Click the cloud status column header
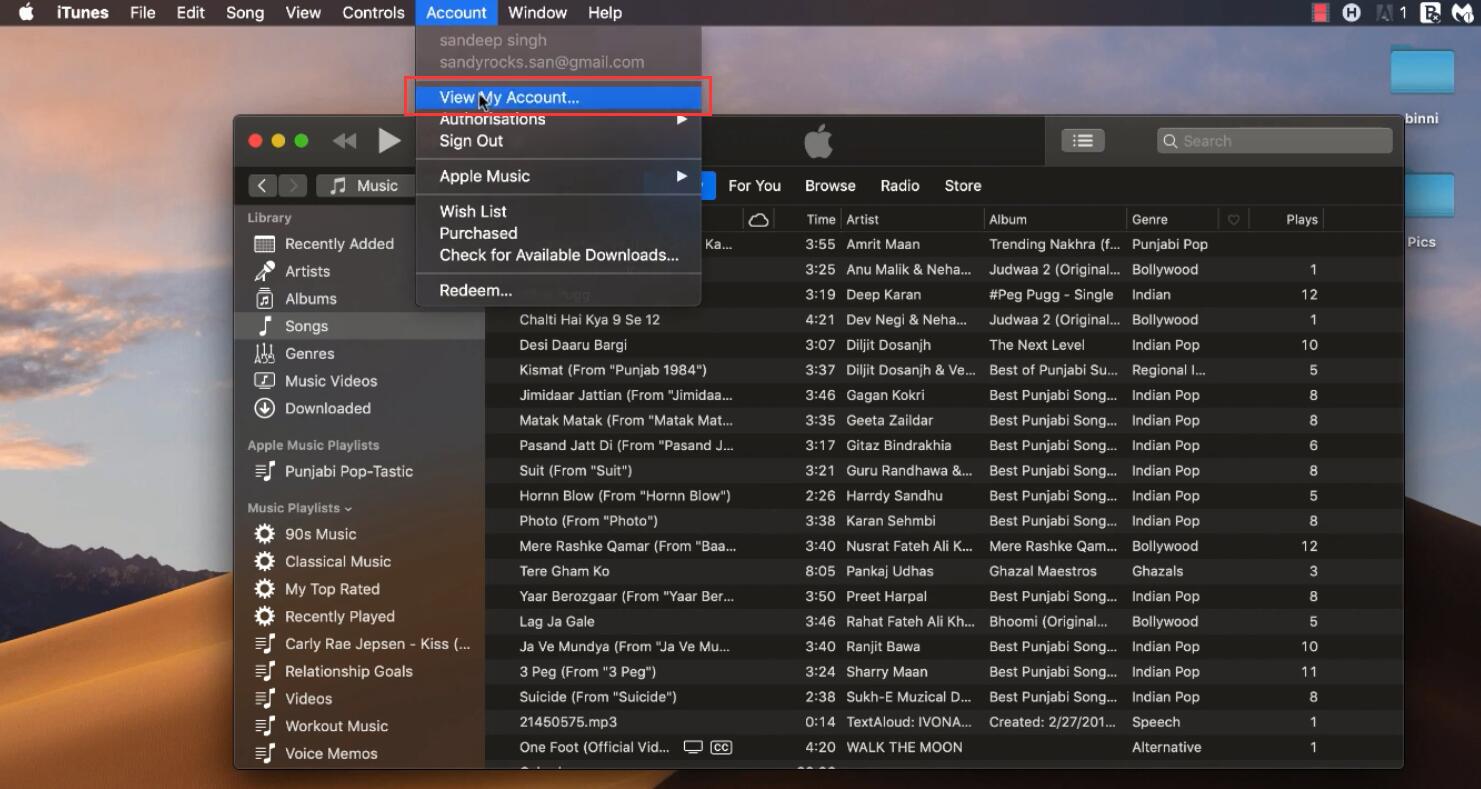The height and width of the screenshot is (789, 1481). (759, 219)
